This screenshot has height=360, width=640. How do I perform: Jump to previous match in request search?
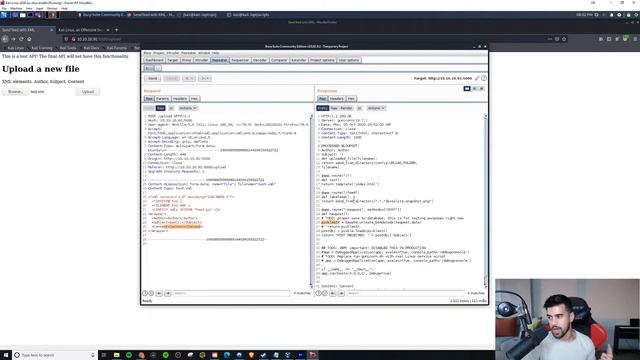(159, 293)
